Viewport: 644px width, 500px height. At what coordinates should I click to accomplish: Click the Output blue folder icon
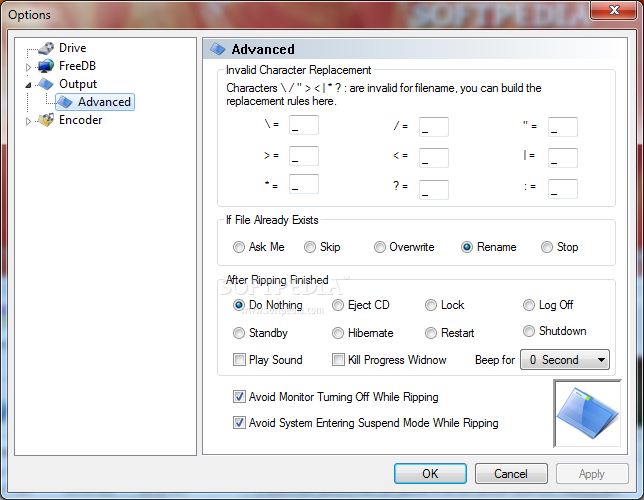[46, 84]
